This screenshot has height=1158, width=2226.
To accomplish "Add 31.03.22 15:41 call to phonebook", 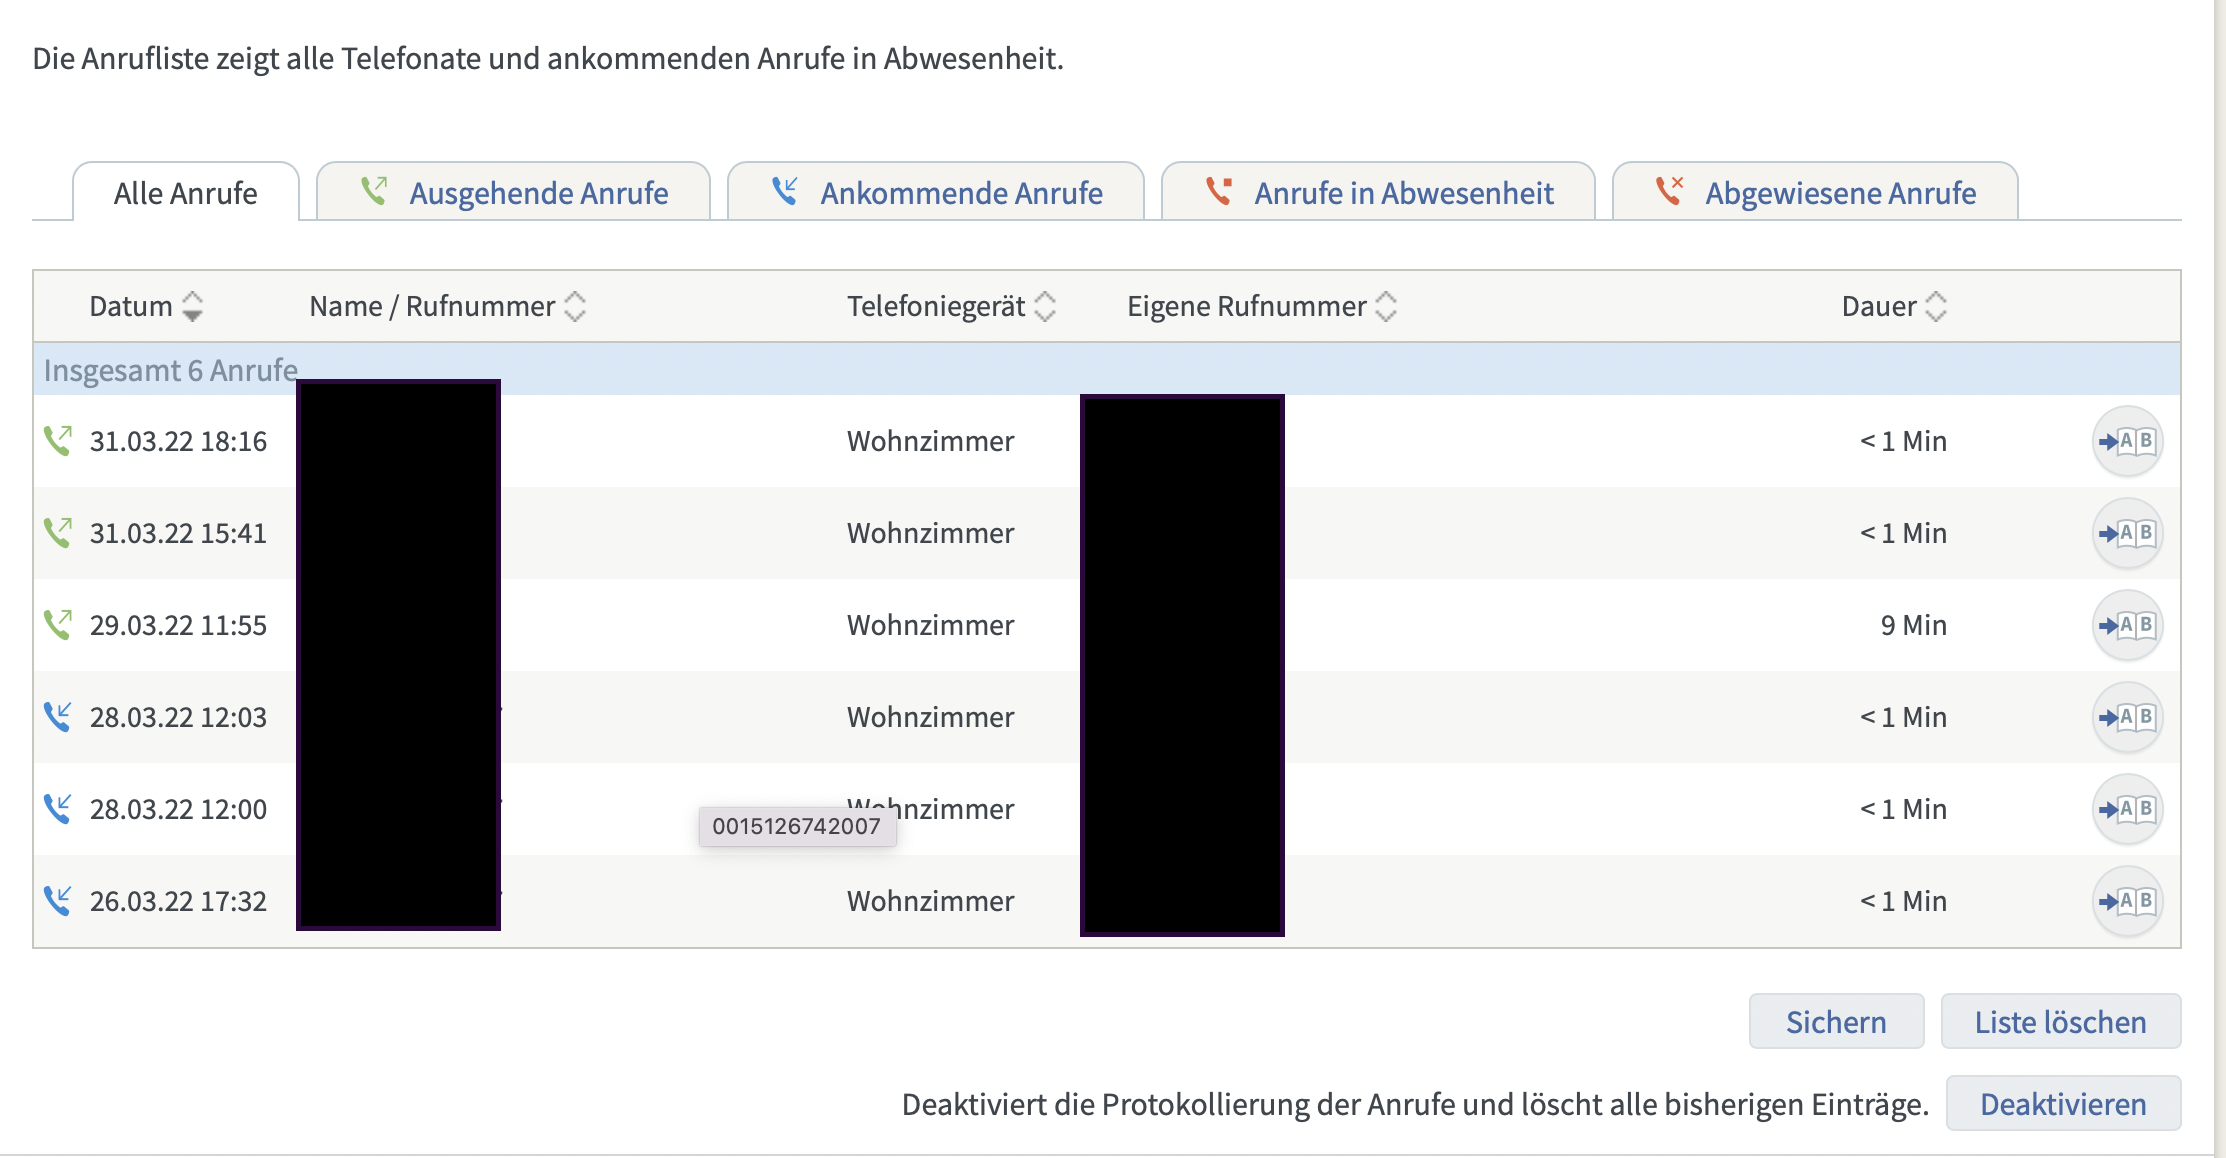I will pyautogui.click(x=2127, y=533).
